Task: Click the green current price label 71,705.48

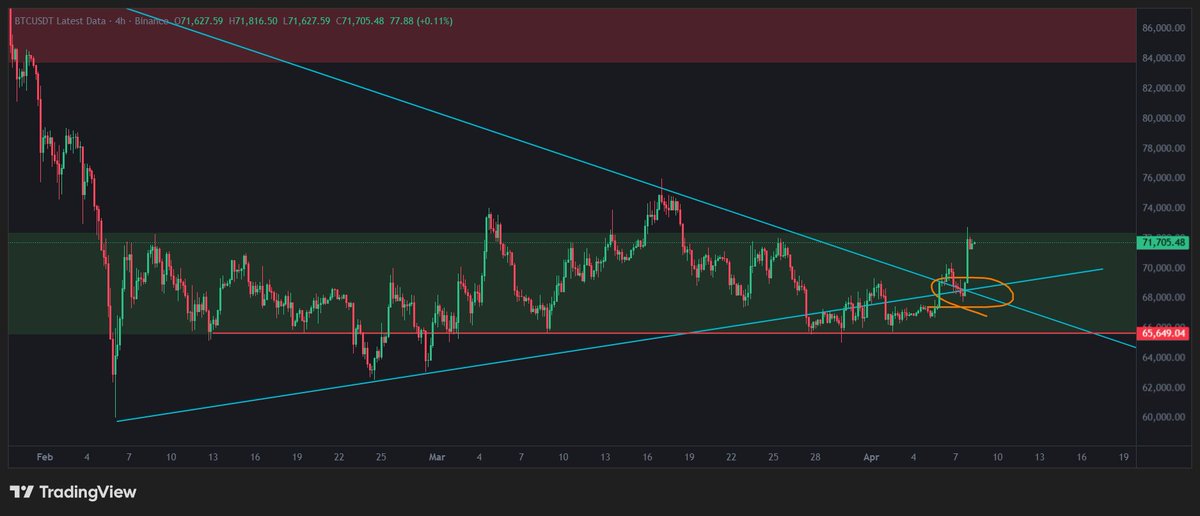Action: coord(1167,243)
